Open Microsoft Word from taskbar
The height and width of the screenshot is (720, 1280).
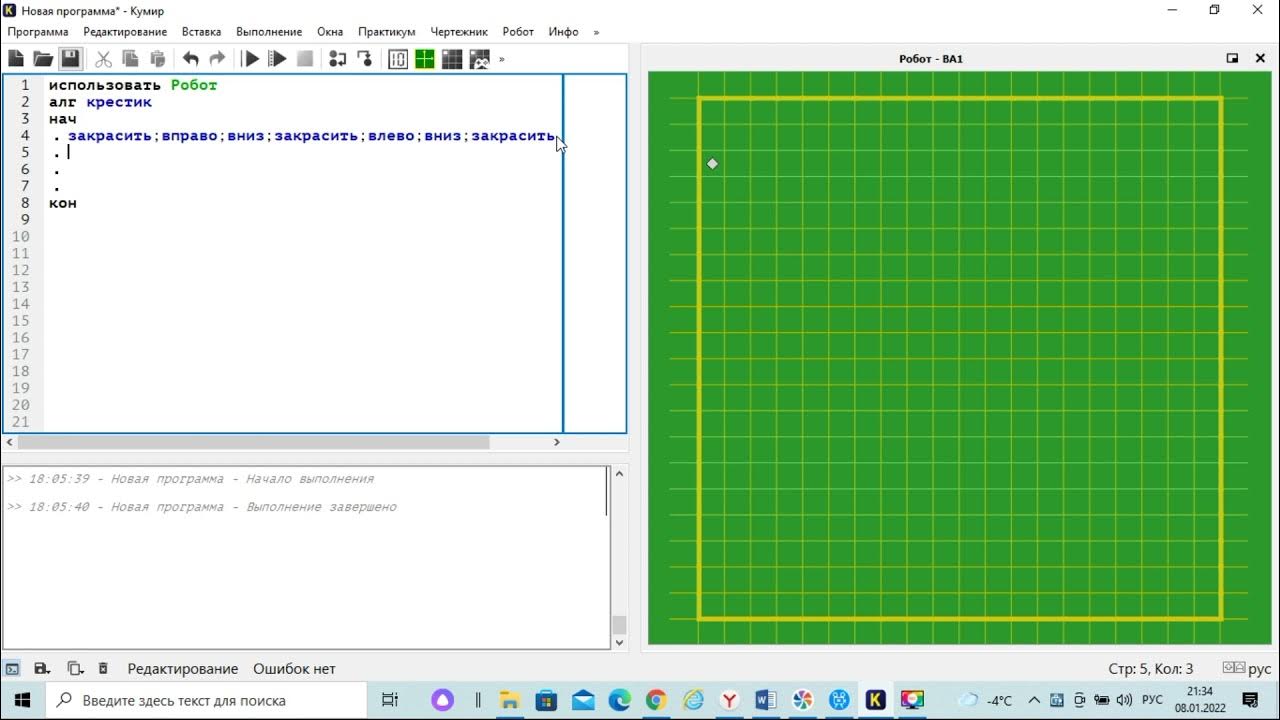tap(766, 700)
